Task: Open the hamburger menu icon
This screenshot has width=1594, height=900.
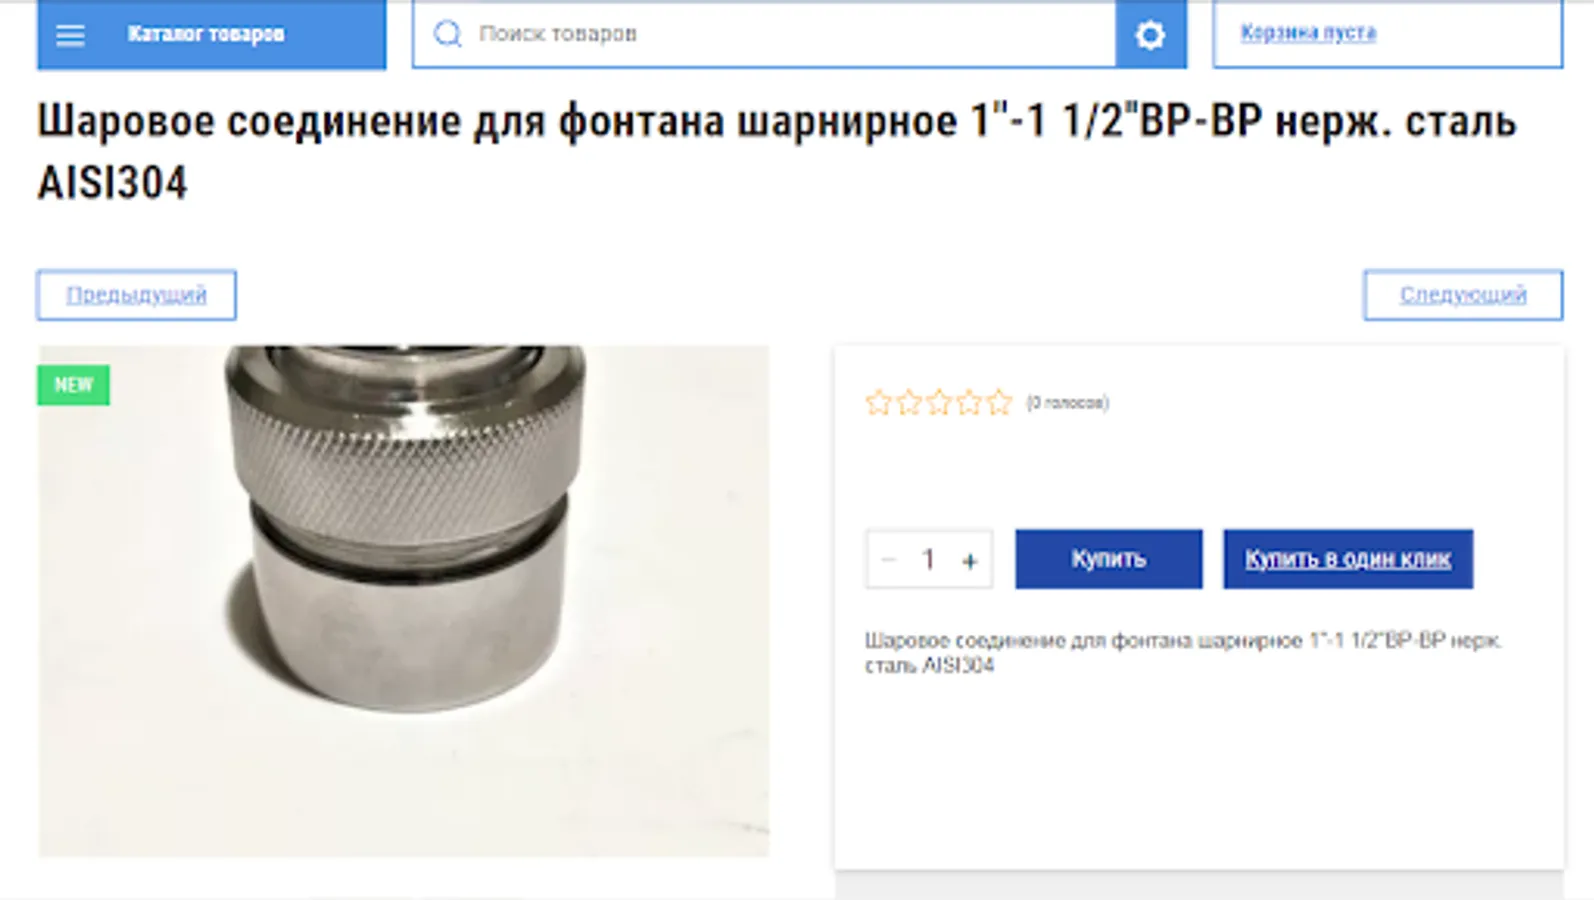Action: (70, 35)
